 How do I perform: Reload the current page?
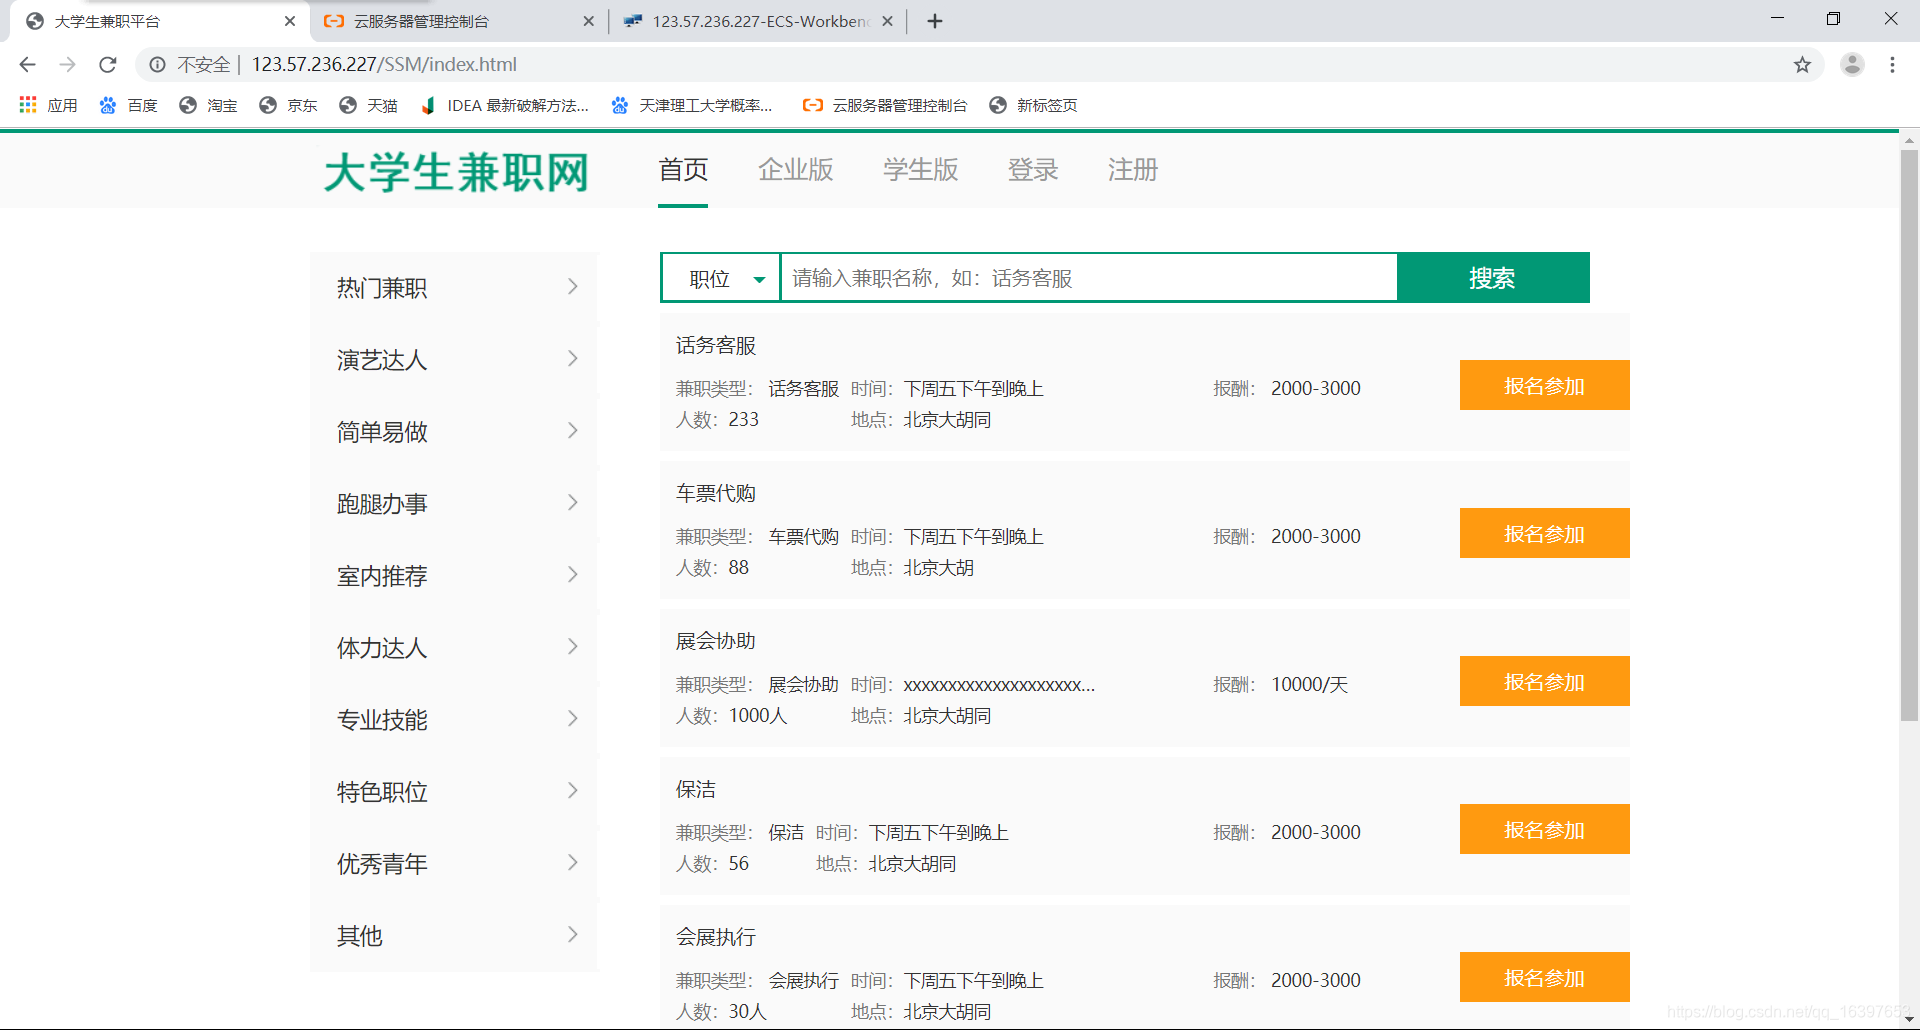pyautogui.click(x=108, y=65)
